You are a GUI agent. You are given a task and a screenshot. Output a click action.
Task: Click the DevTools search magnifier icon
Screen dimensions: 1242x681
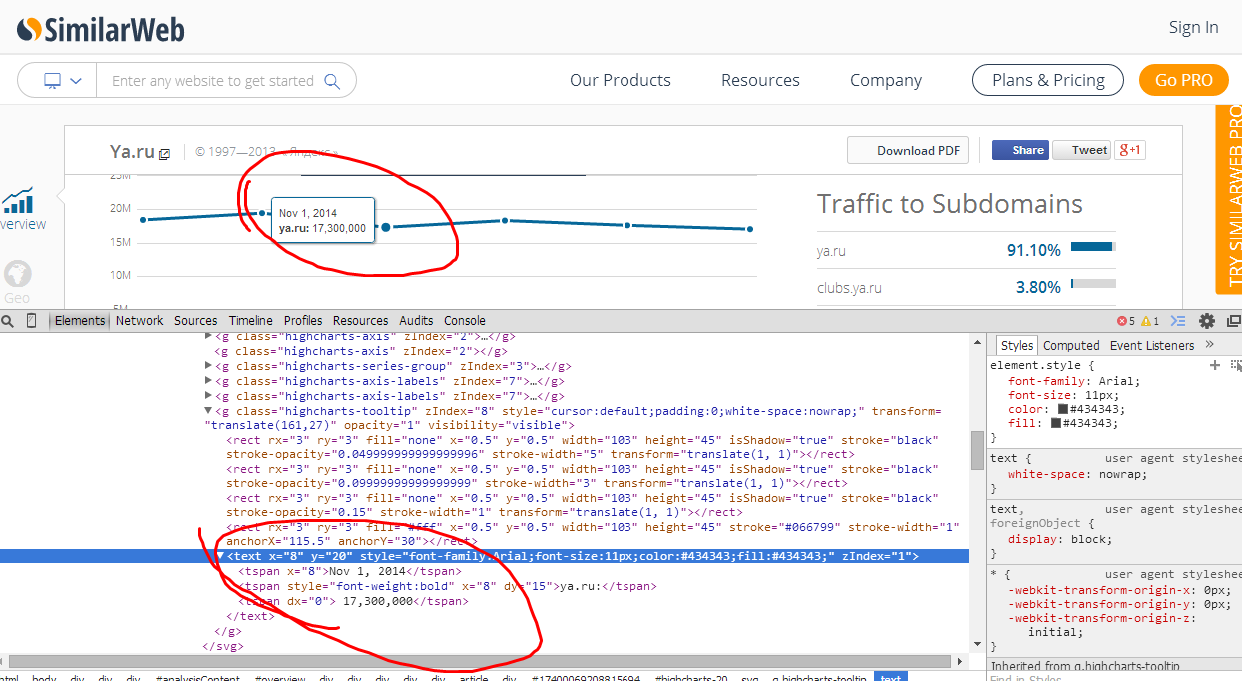click(8, 321)
